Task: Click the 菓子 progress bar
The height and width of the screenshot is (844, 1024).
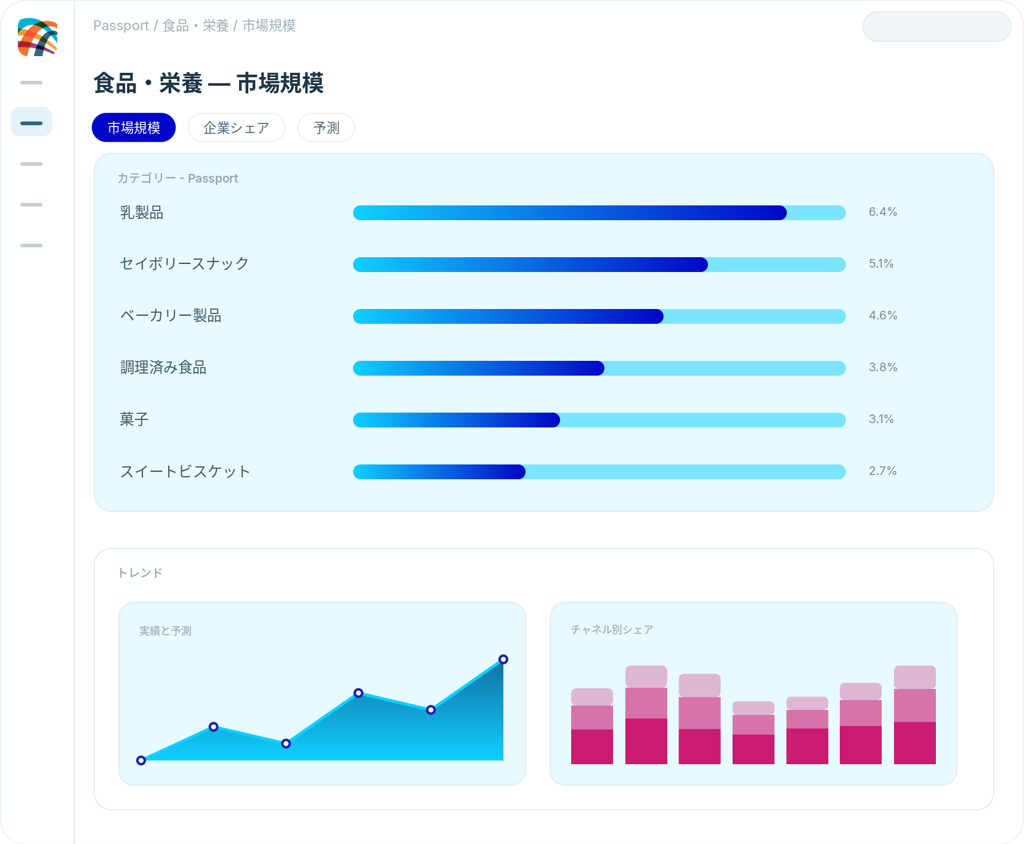Action: (599, 420)
